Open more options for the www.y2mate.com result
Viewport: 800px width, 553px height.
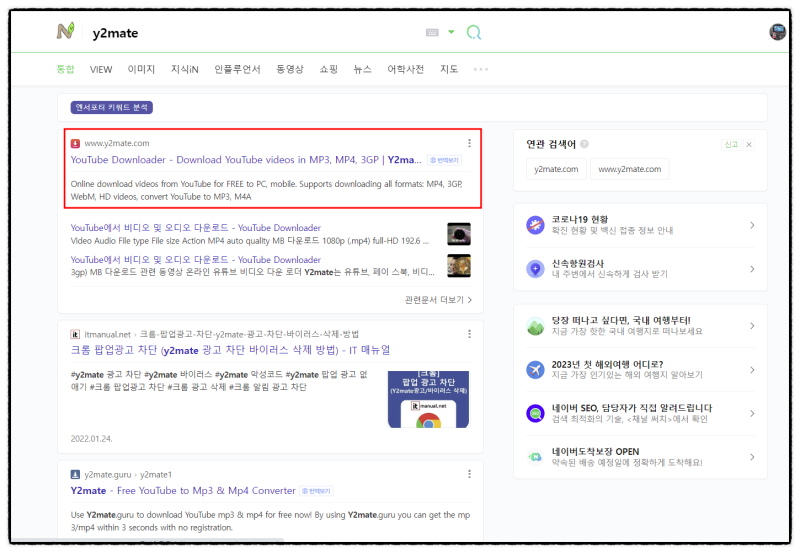point(469,143)
